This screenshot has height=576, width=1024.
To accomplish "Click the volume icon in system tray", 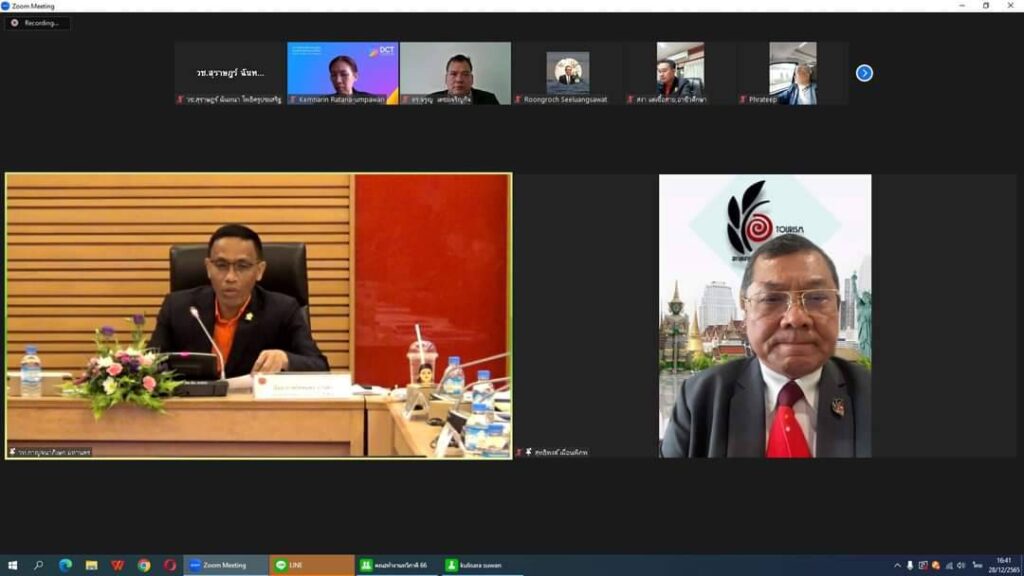I will (x=961, y=565).
